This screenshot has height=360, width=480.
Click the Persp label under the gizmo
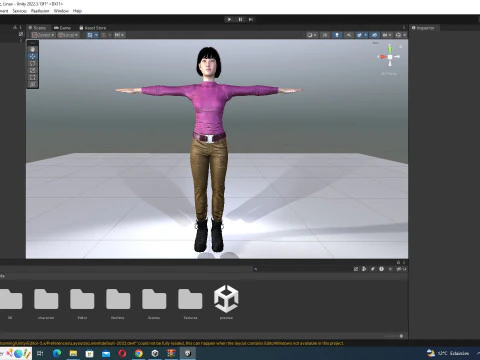tap(389, 74)
